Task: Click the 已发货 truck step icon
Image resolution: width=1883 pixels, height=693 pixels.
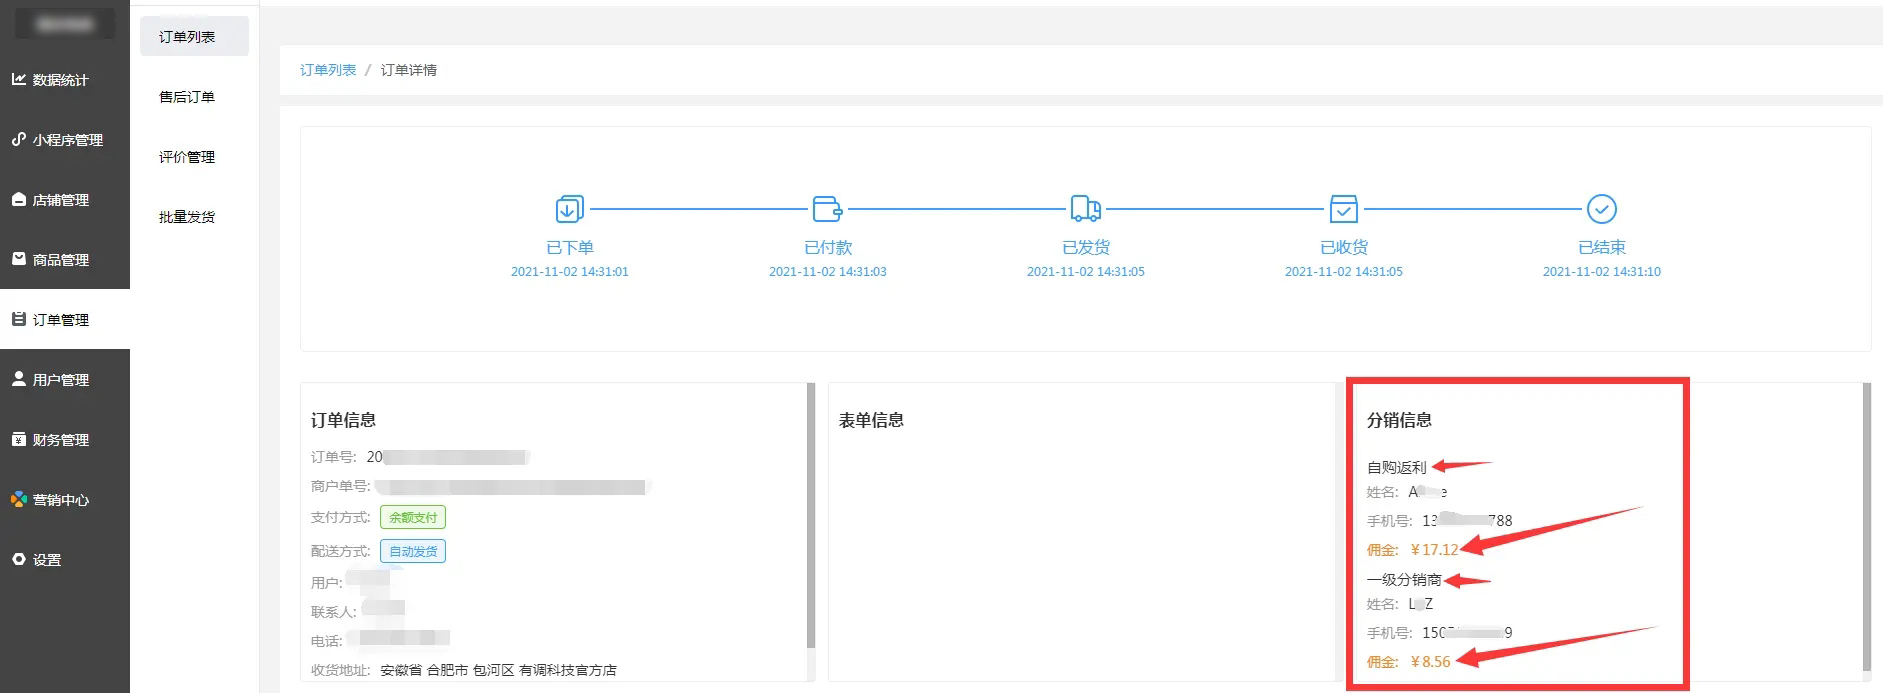Action: click(1085, 209)
